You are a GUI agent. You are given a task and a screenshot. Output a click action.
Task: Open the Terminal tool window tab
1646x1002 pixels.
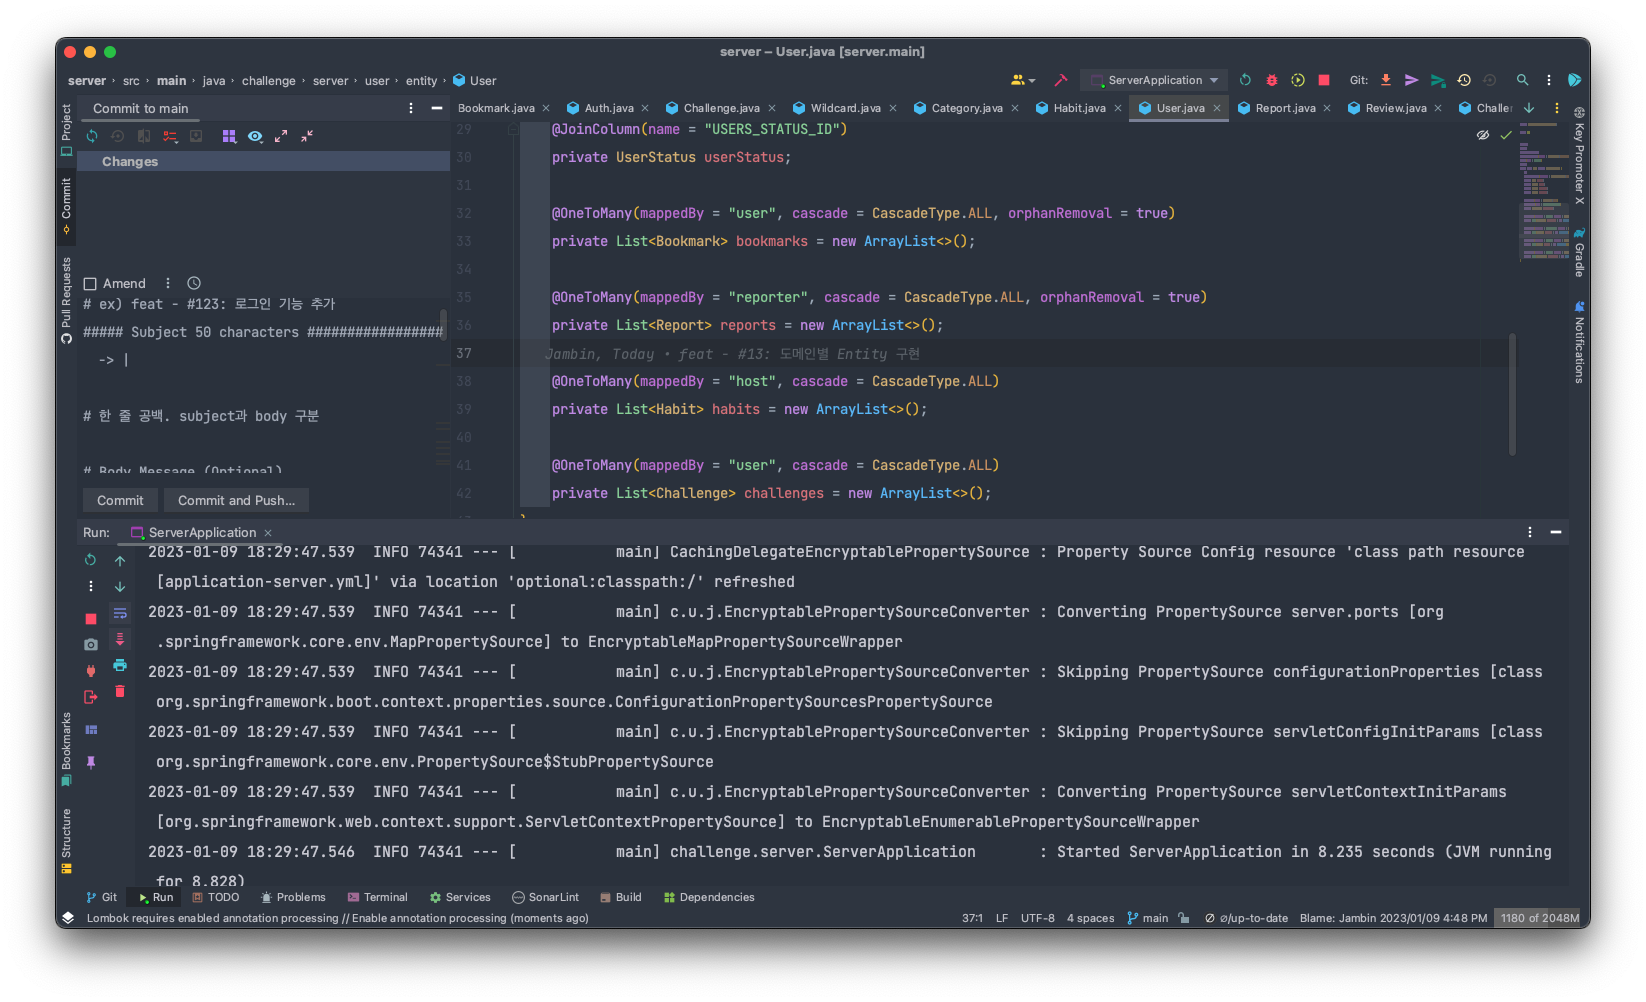click(x=377, y=898)
